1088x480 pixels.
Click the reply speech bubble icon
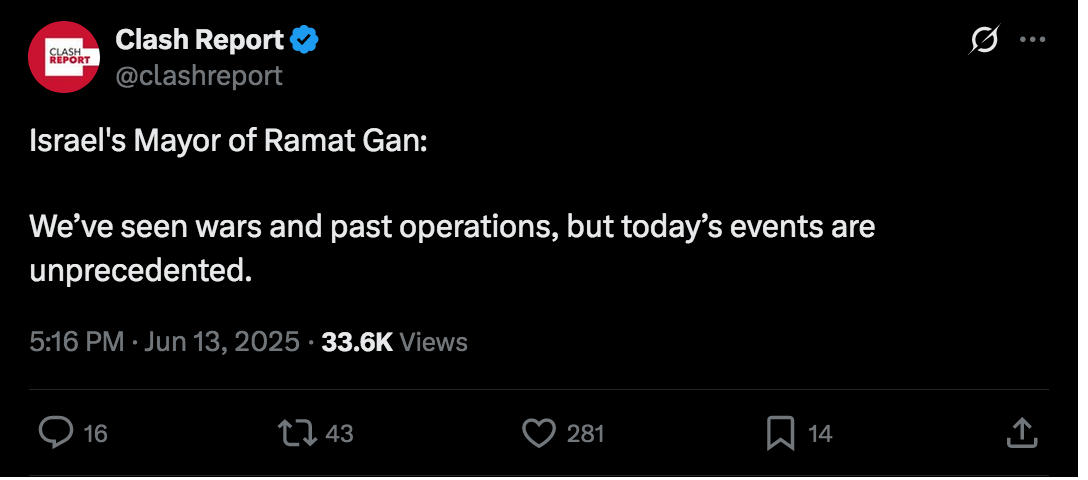pyautogui.click(x=56, y=434)
